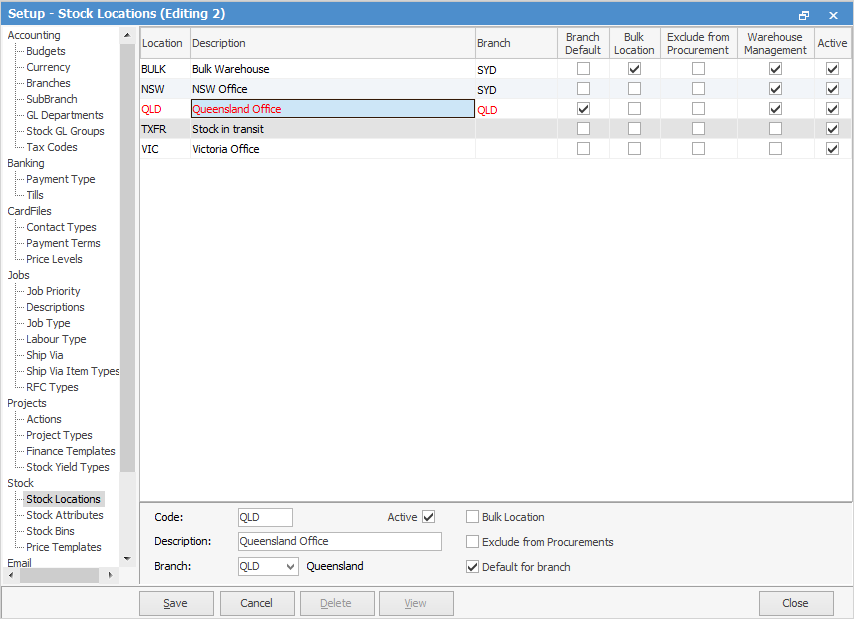Open the Branch dropdown list
Image resolution: width=854 pixels, height=619 pixels.
[x=290, y=566]
